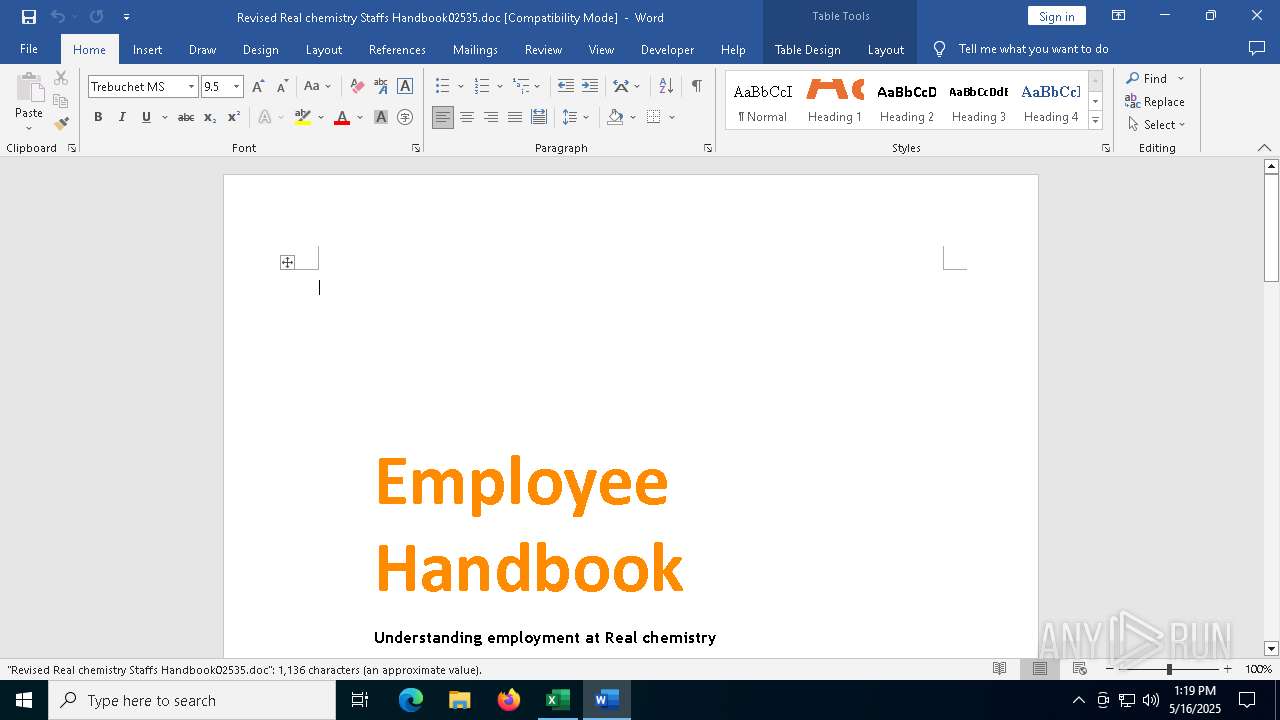This screenshot has width=1280, height=720.
Task: Launch Firefox from the taskbar
Action: (x=509, y=700)
